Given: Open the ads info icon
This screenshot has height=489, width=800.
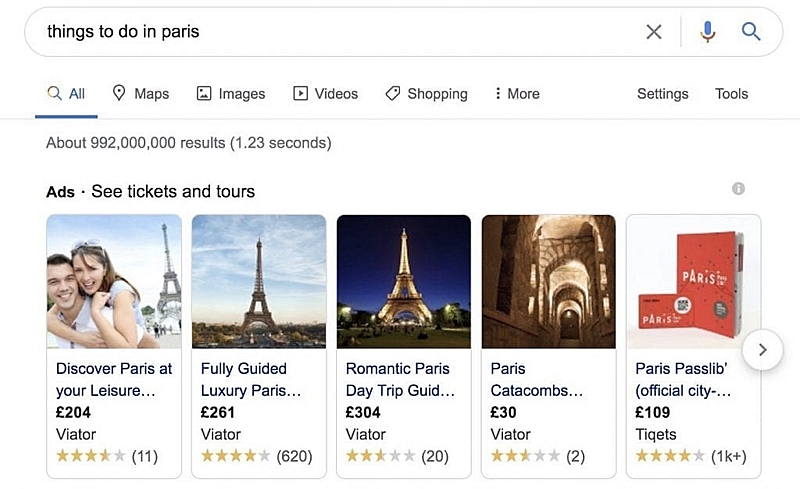Looking at the screenshot, I should coord(738,188).
